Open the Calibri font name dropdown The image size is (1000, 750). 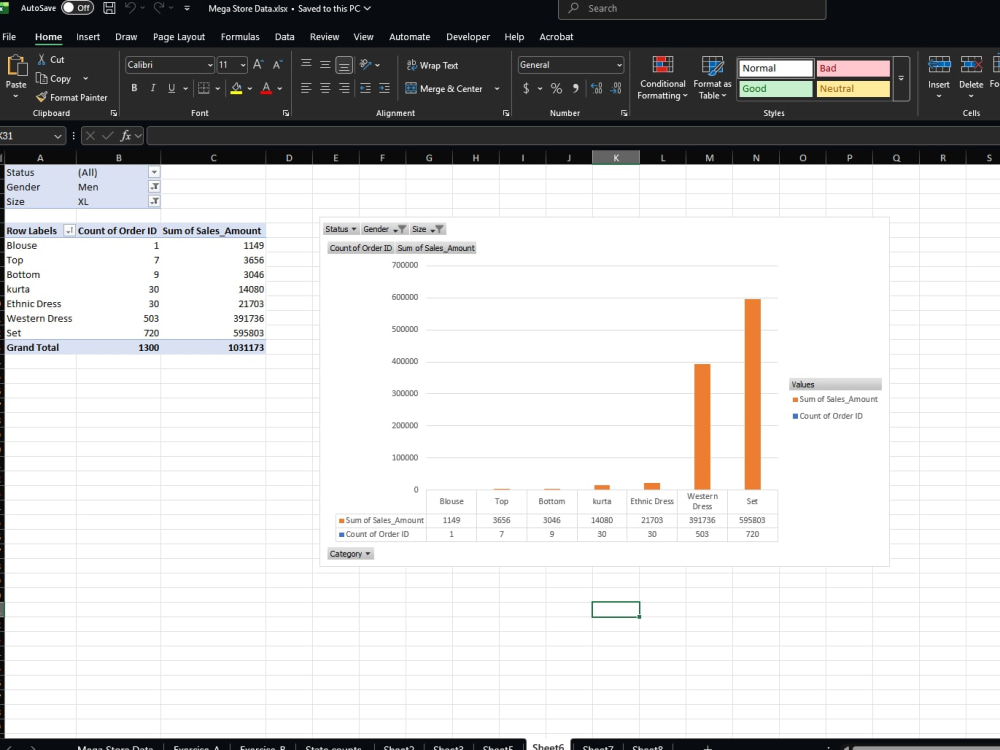tap(210, 65)
